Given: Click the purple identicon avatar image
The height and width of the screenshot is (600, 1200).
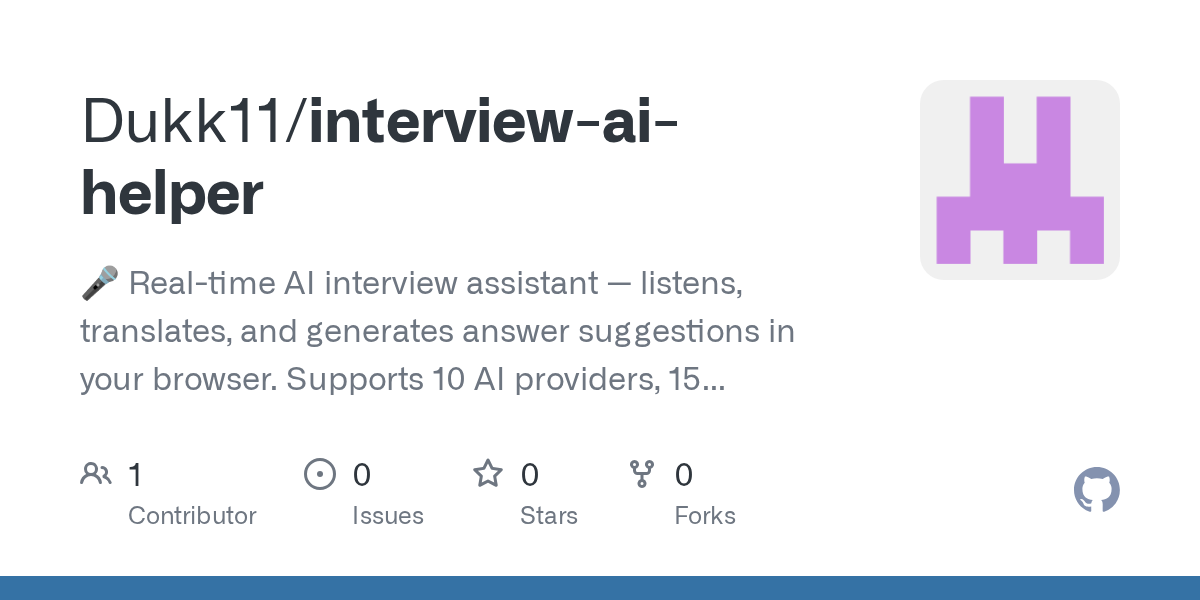Looking at the screenshot, I should tap(1019, 180).
